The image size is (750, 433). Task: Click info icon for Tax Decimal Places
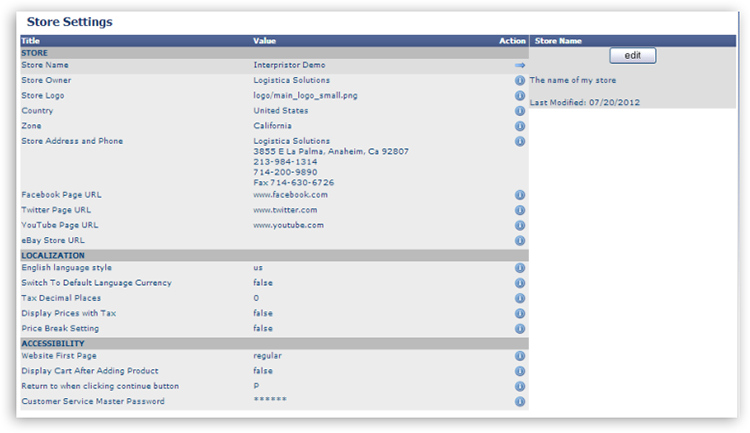point(520,299)
